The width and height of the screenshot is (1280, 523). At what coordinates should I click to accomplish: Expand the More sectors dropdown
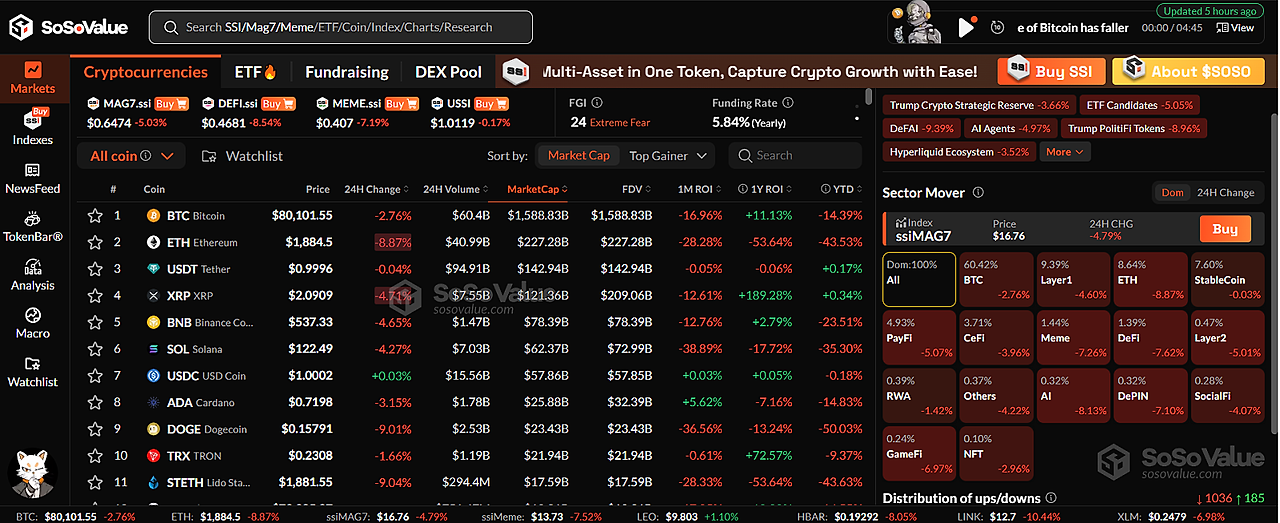[1065, 152]
